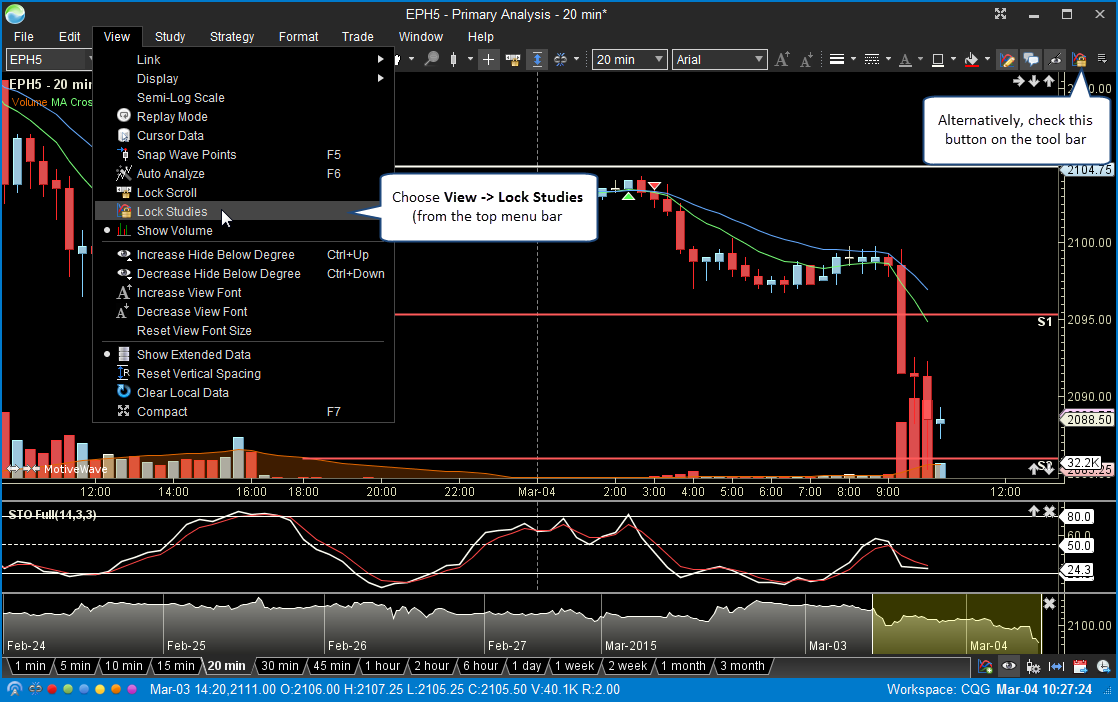Switch to the 30 min tab
Screen dimensions: 1118x702
(280, 666)
